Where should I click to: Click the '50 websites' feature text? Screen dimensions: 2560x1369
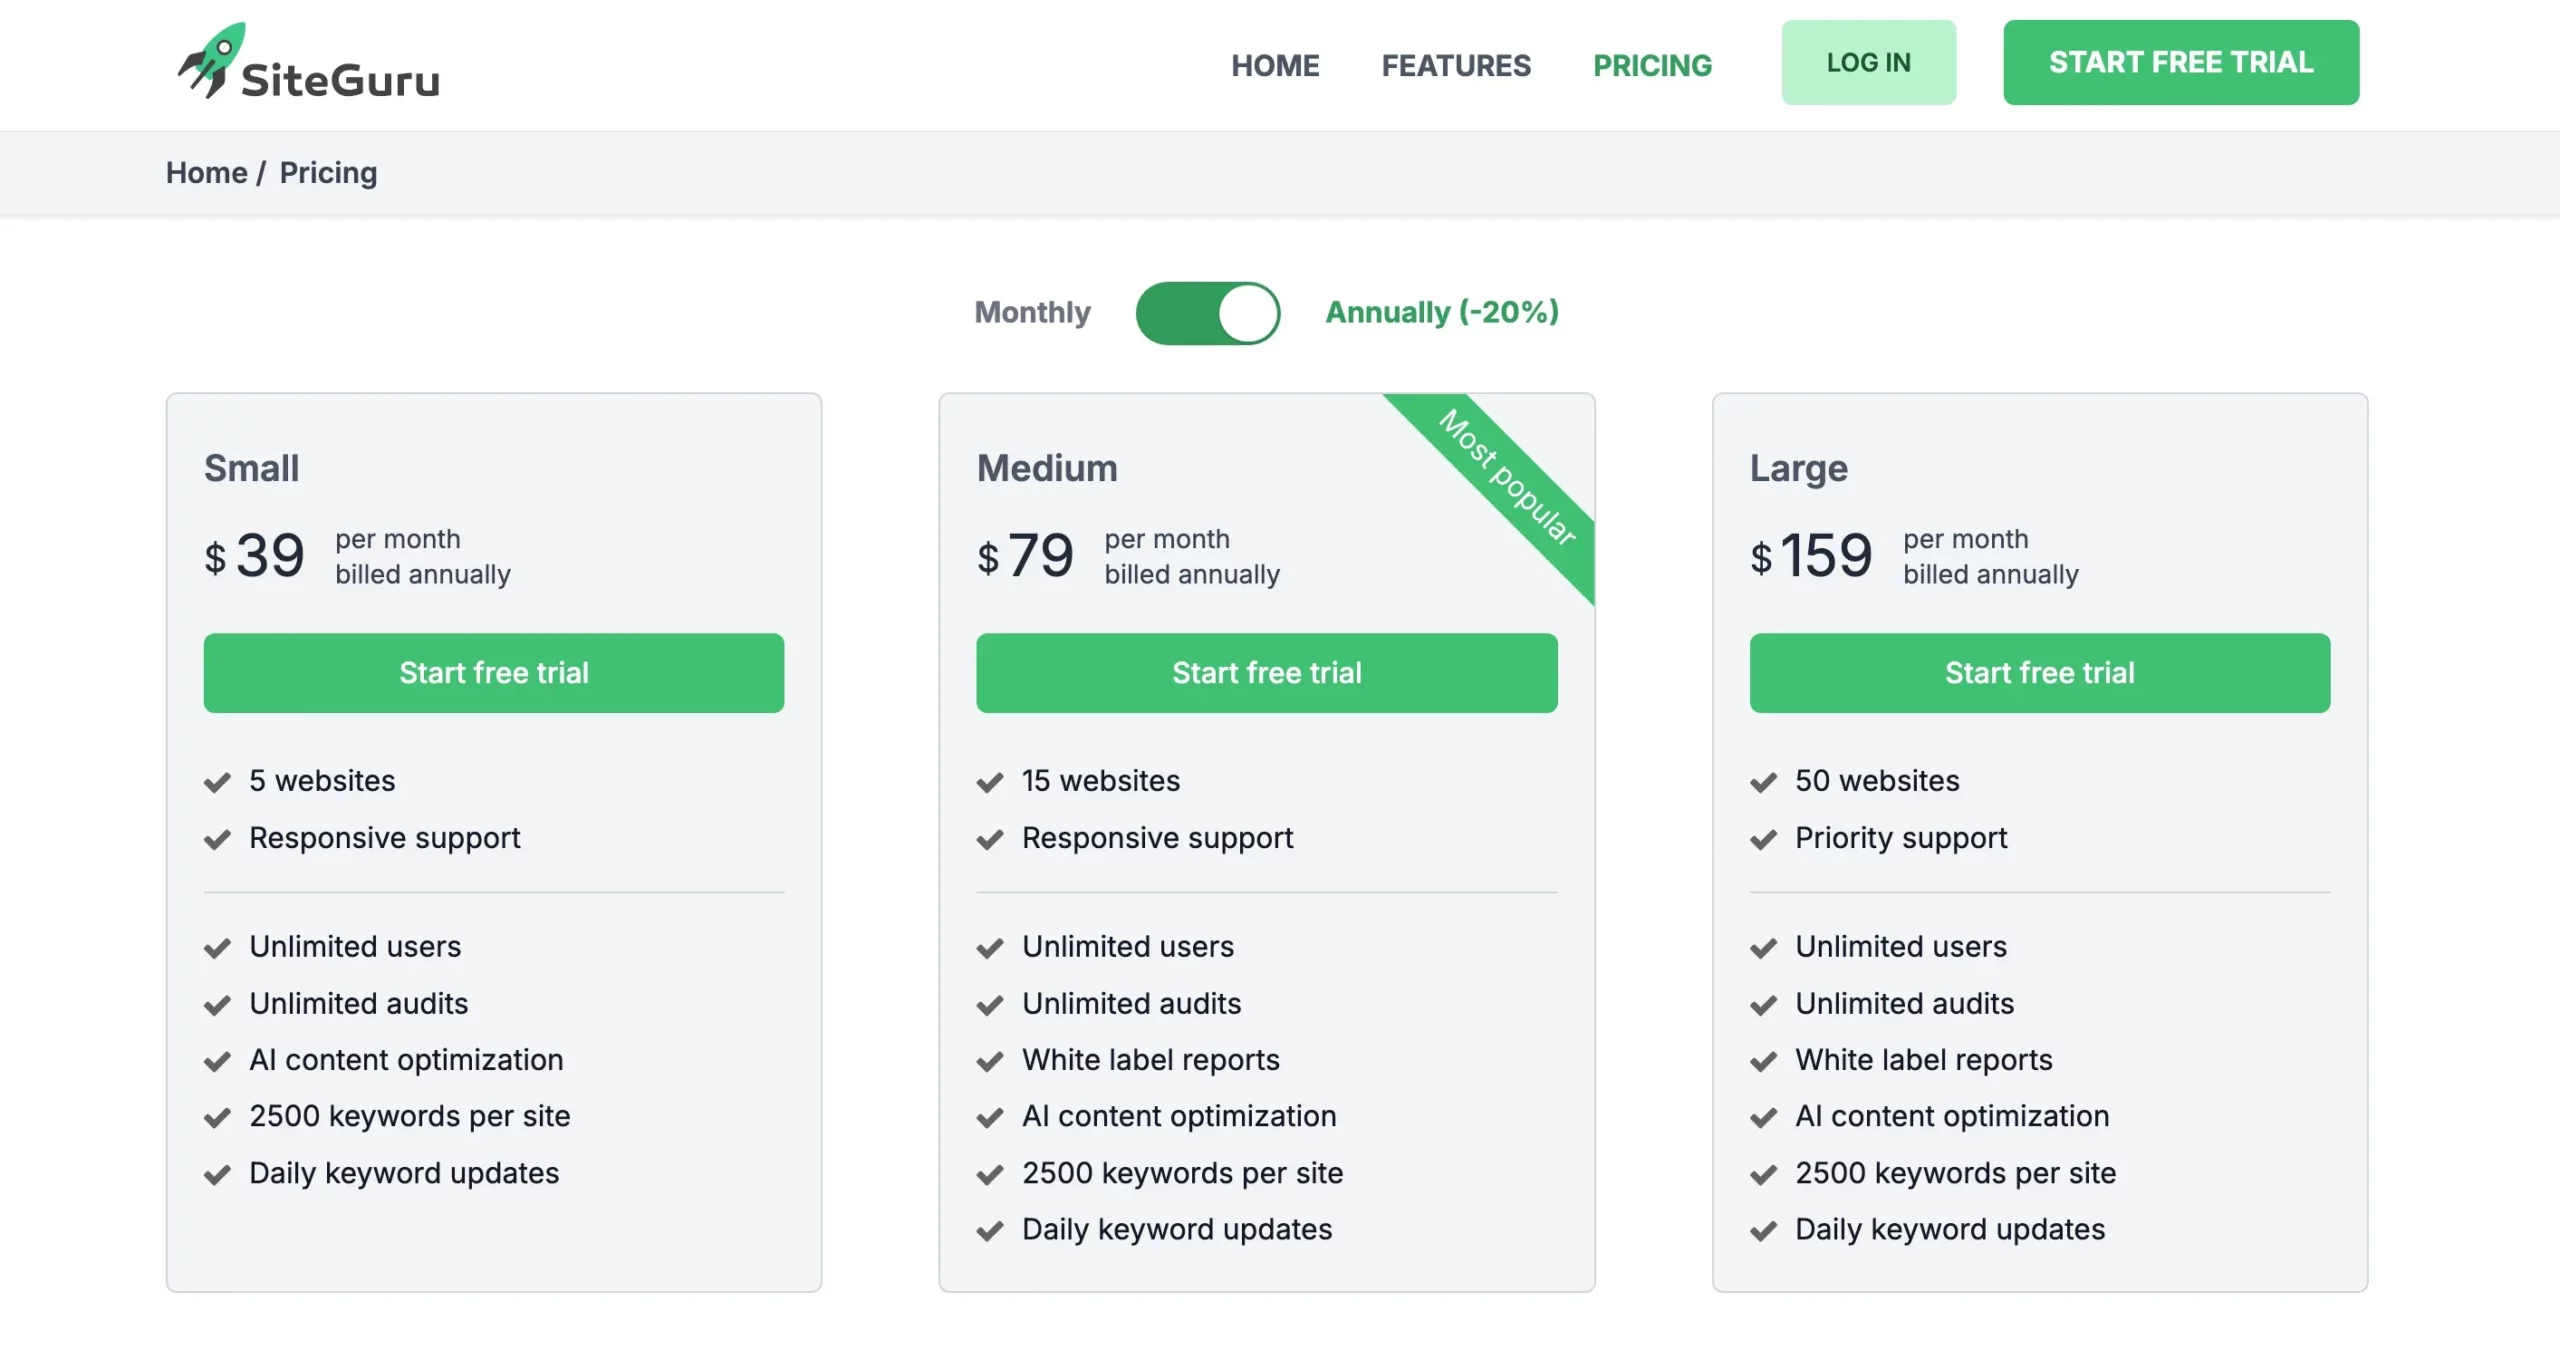point(1877,780)
